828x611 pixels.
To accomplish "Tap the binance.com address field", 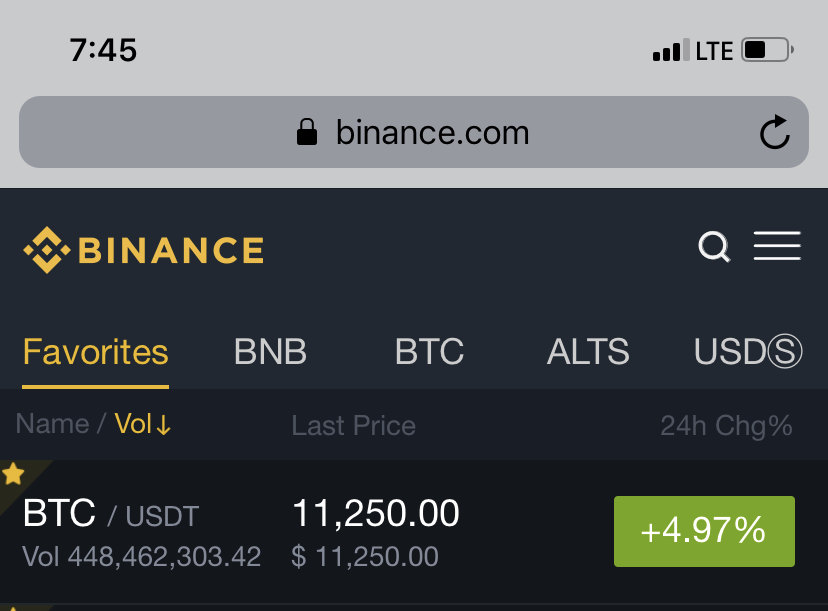I will point(413,132).
